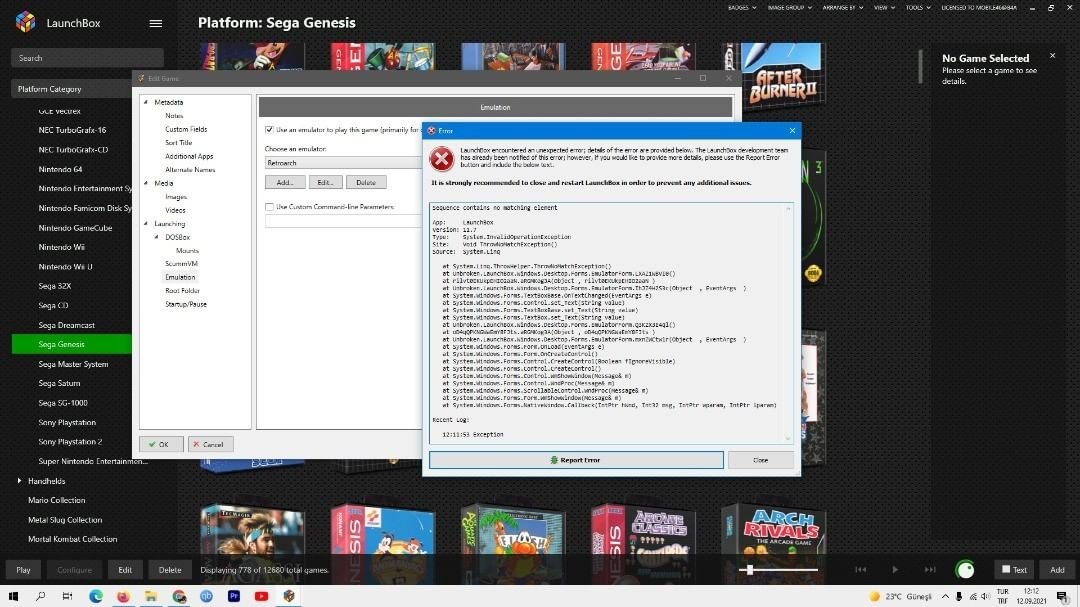1080x607 pixels.
Task: Launch Microsoft Edge from the taskbar
Action: coord(96,596)
